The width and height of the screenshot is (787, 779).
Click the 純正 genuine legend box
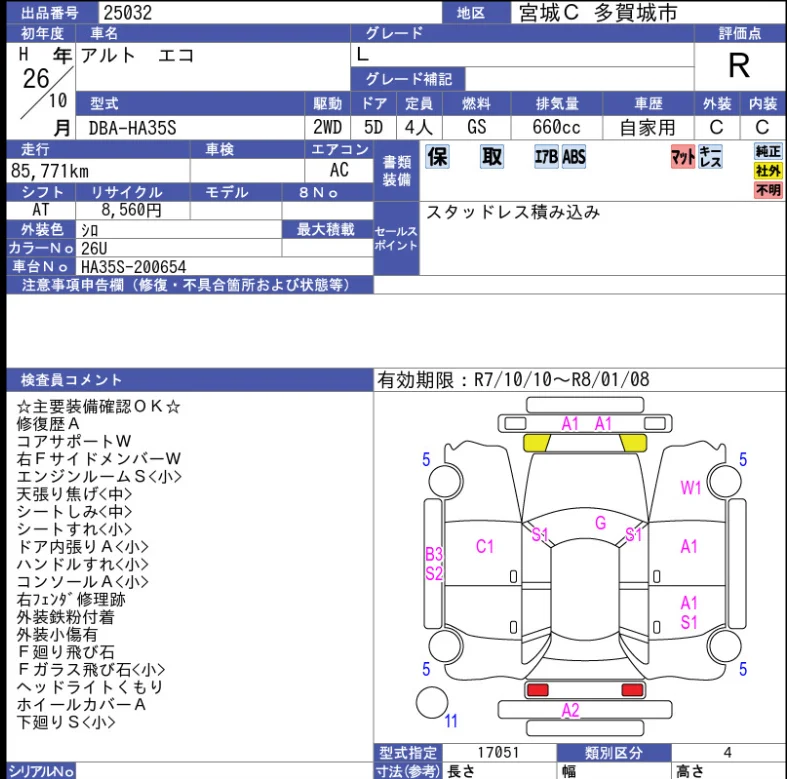(768, 151)
